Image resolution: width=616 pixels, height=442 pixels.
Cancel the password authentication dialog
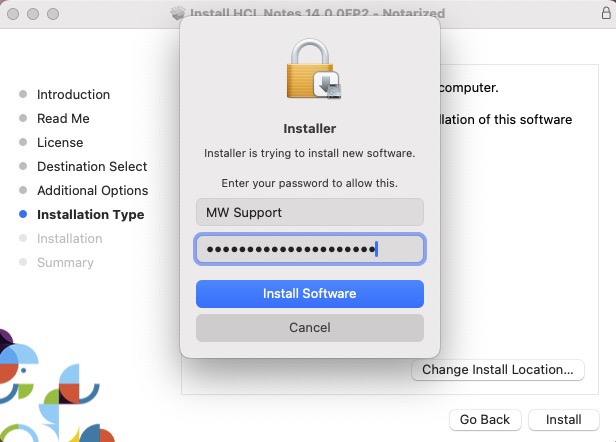pyautogui.click(x=309, y=327)
